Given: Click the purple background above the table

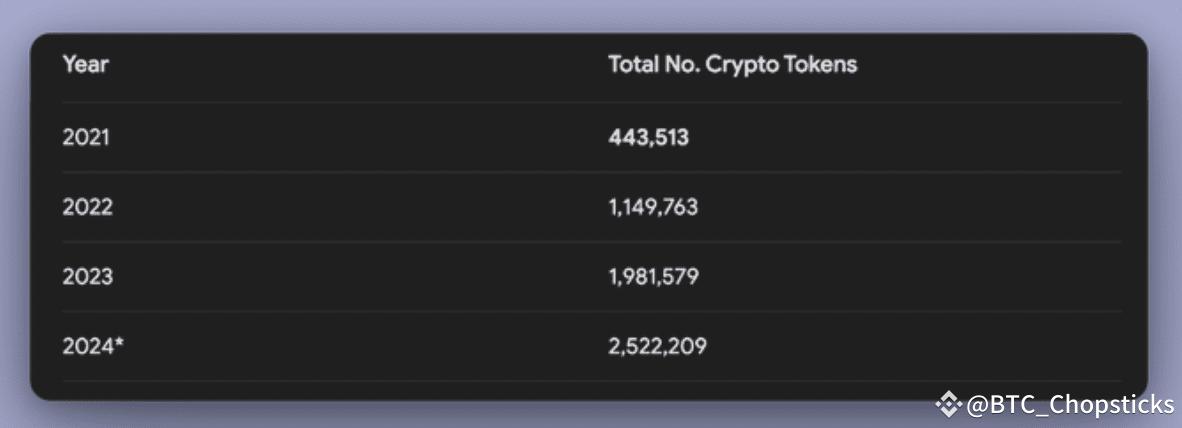Looking at the screenshot, I should [x=590, y=15].
